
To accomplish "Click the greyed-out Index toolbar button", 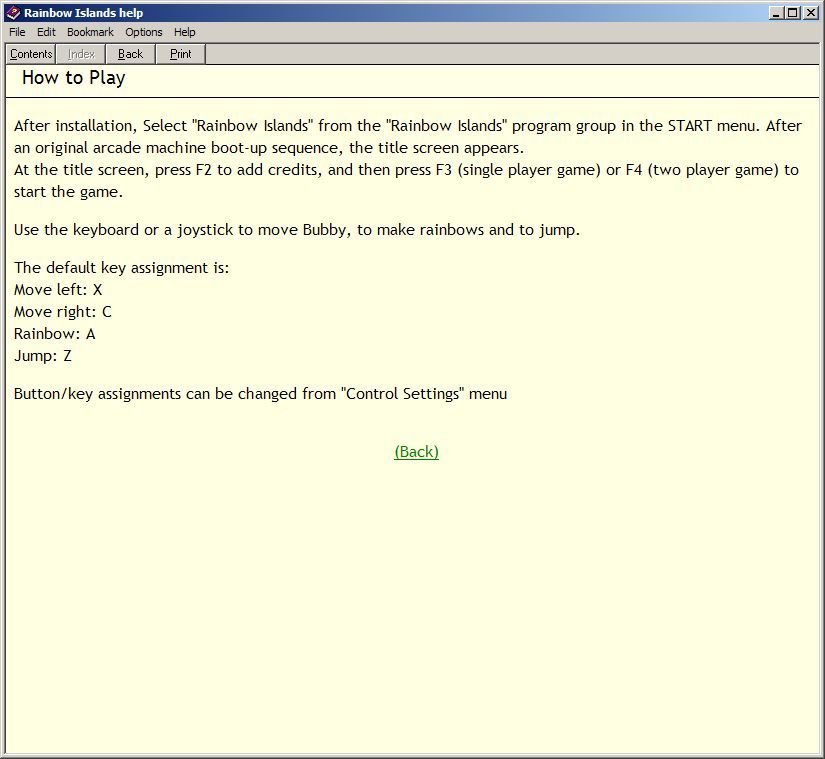I will tap(81, 54).
